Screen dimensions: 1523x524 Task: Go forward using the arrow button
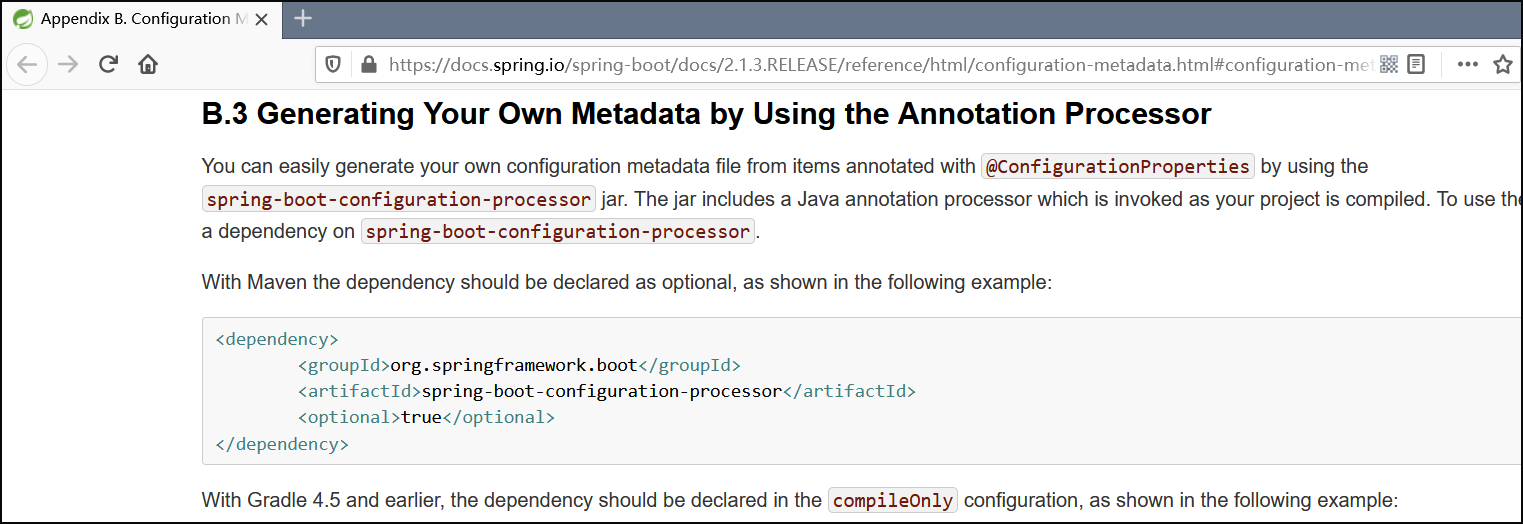click(67, 64)
